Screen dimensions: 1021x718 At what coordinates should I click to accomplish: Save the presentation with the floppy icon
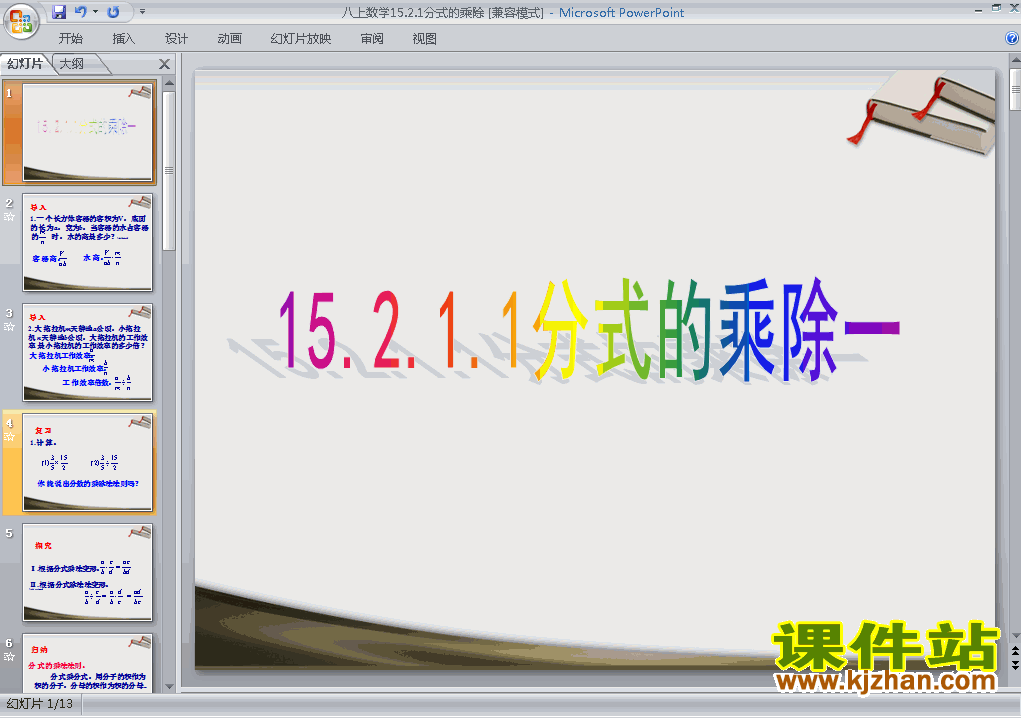pyautogui.click(x=59, y=12)
